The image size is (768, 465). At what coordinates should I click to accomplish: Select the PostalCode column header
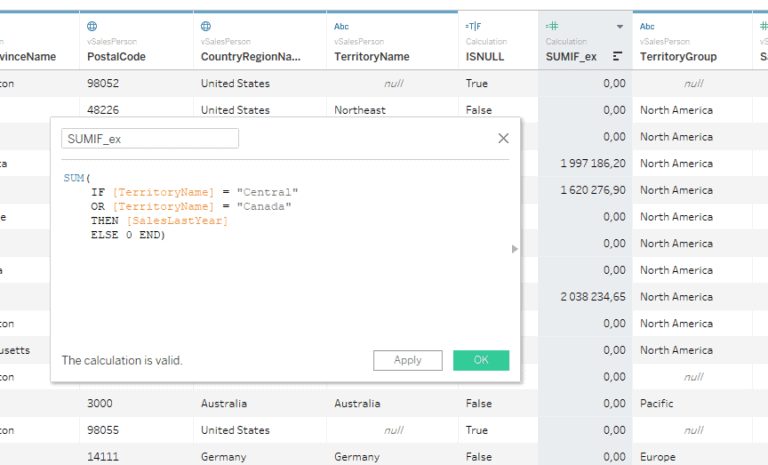pyautogui.click(x=116, y=57)
